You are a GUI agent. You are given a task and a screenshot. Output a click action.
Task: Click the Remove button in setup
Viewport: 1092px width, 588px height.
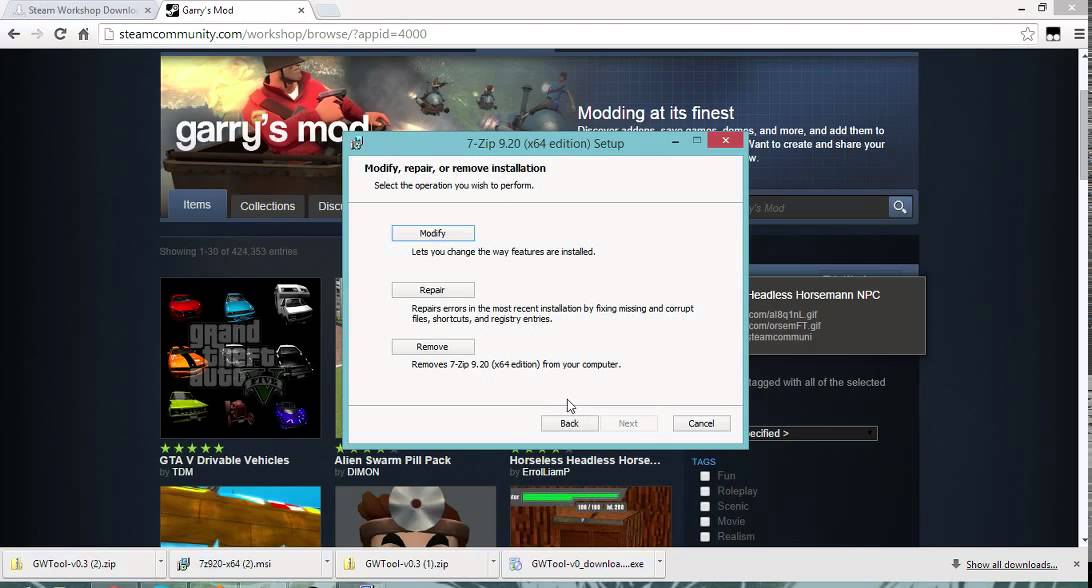point(432,347)
